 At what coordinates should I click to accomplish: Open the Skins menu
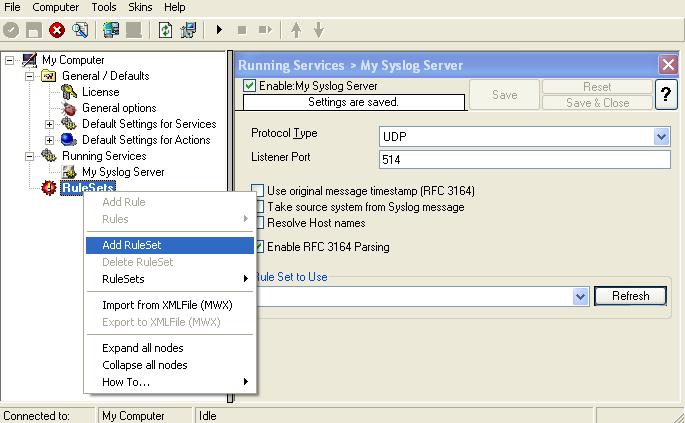140,7
